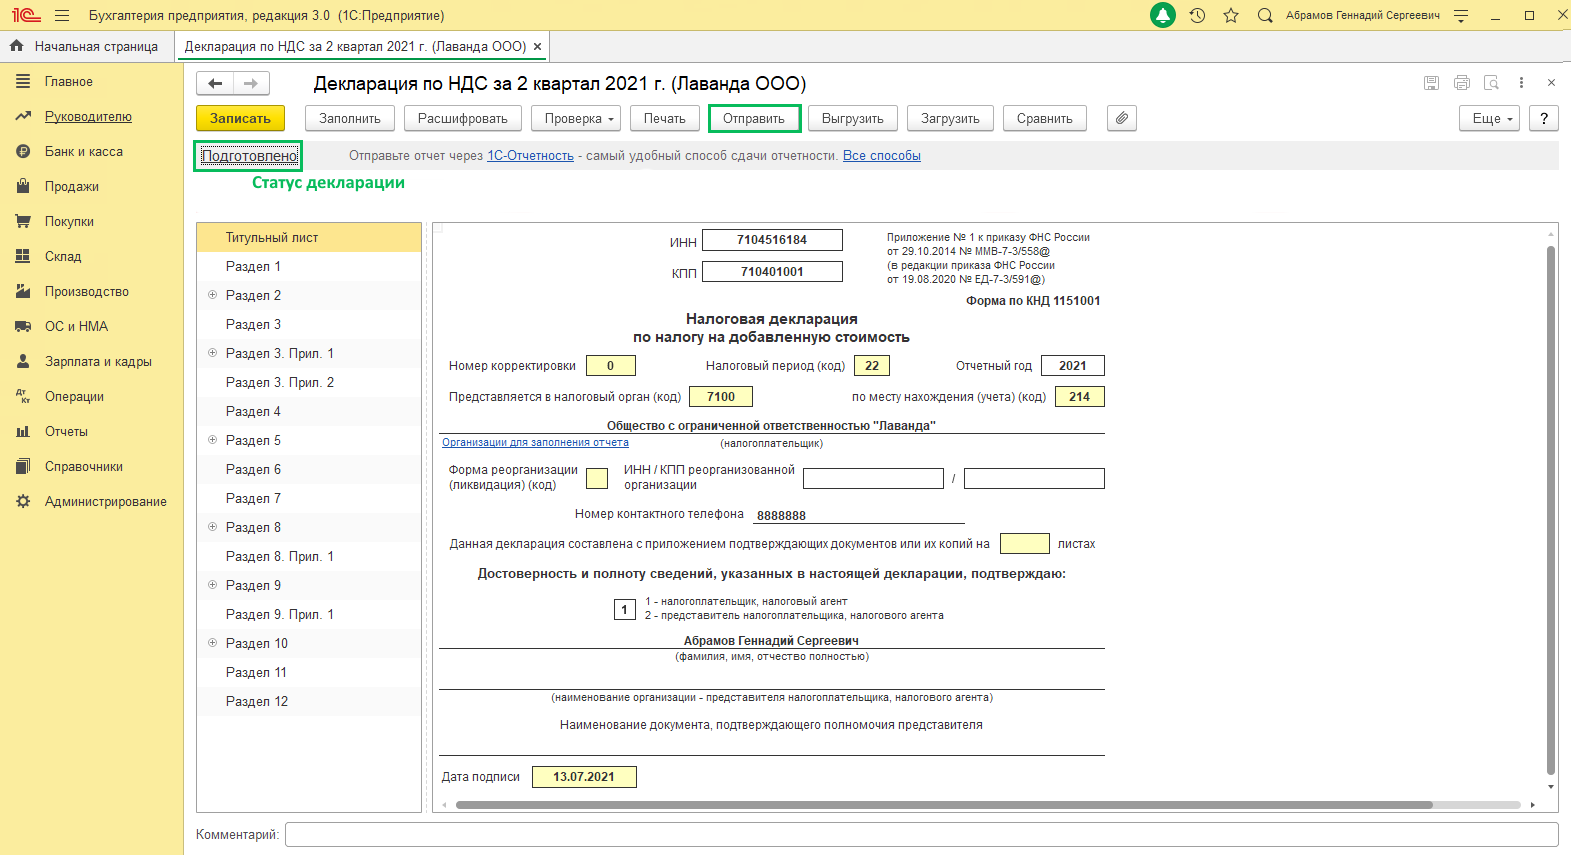Select Раздел 12 in the section list
This screenshot has width=1573, height=858.
309,702
